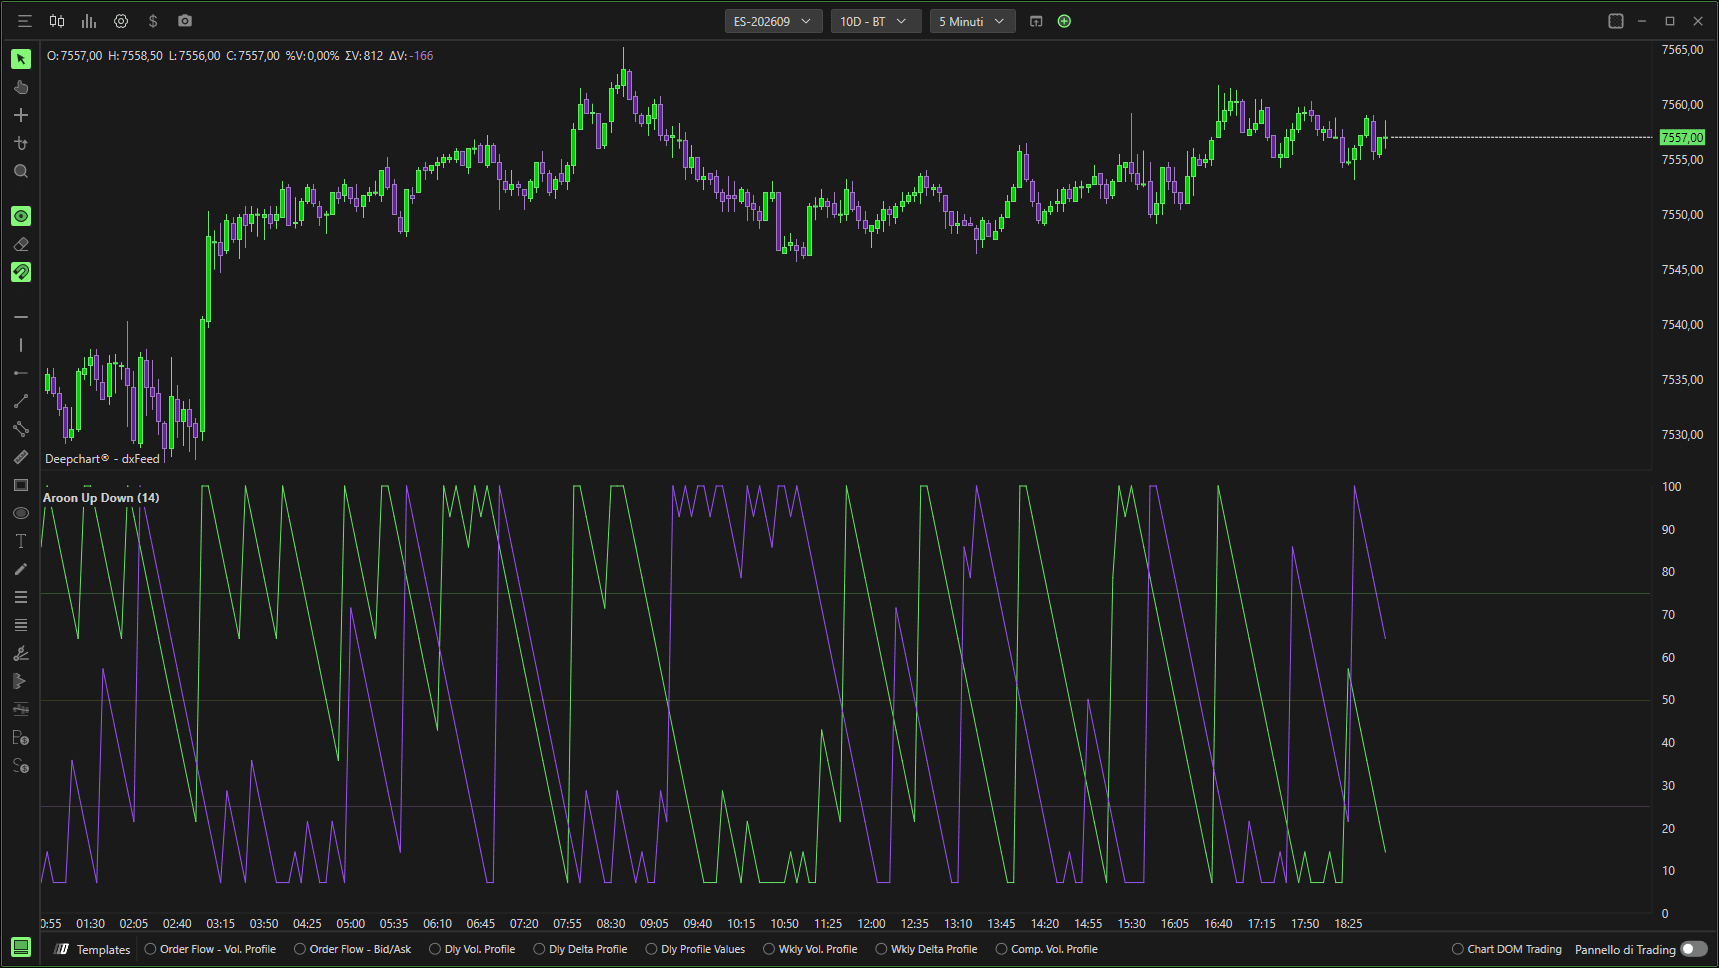Enable Chart DOM Trading option

click(x=1507, y=949)
